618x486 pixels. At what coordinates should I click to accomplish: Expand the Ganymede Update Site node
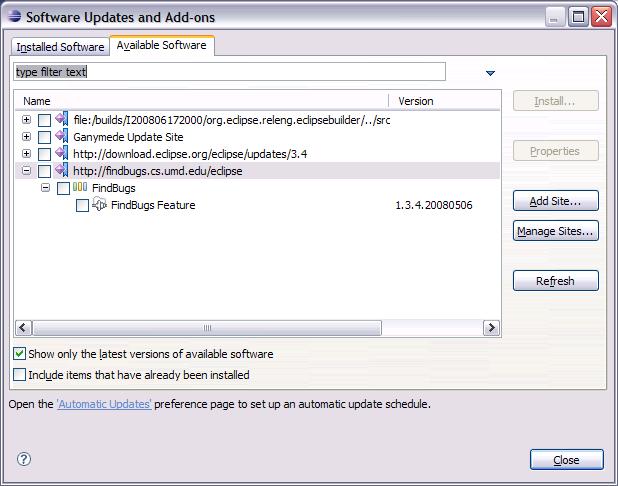point(26,136)
